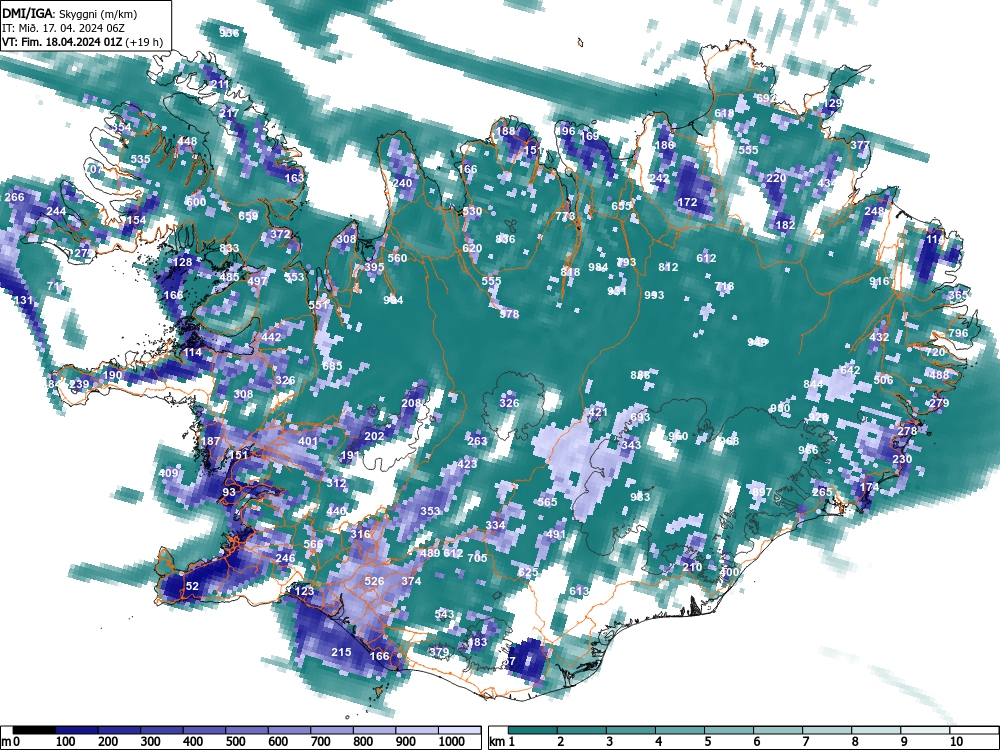
Task: Click the legend label '700' in the m scale
Action: [x=321, y=742]
